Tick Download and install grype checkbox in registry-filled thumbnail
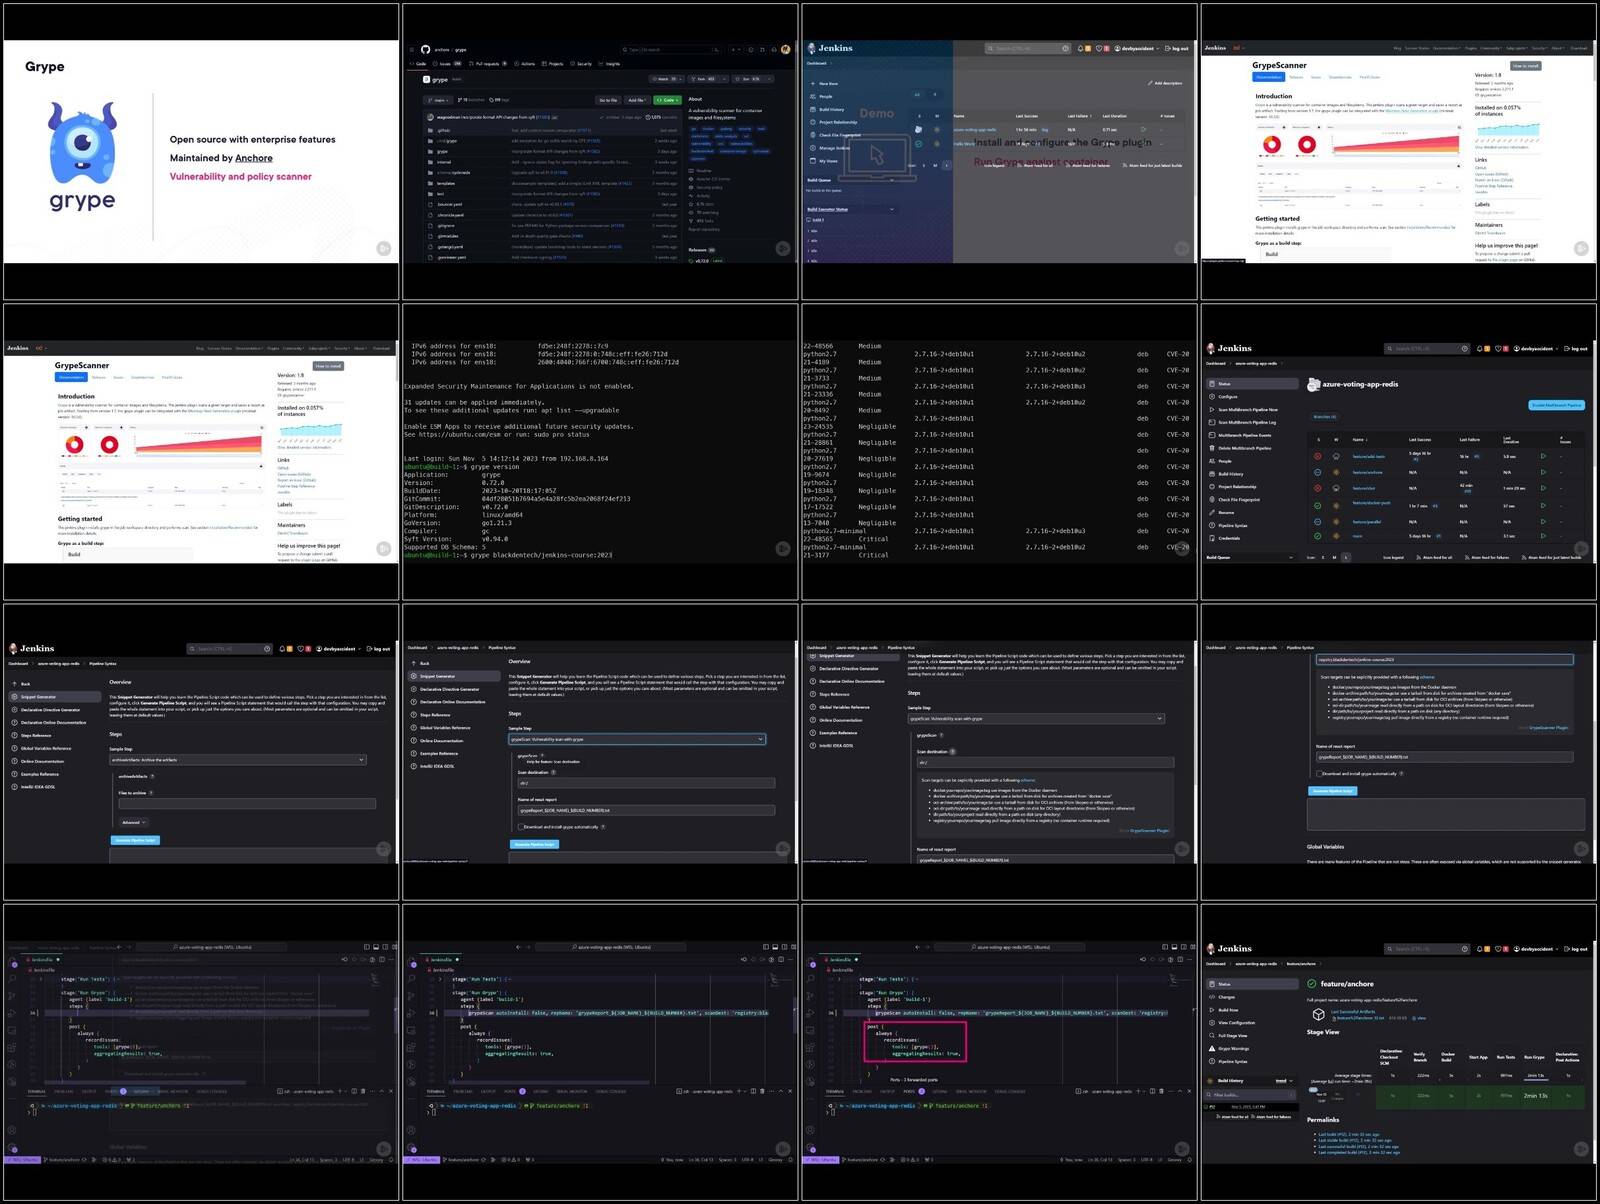This screenshot has height=1204, width=1600. point(1319,773)
